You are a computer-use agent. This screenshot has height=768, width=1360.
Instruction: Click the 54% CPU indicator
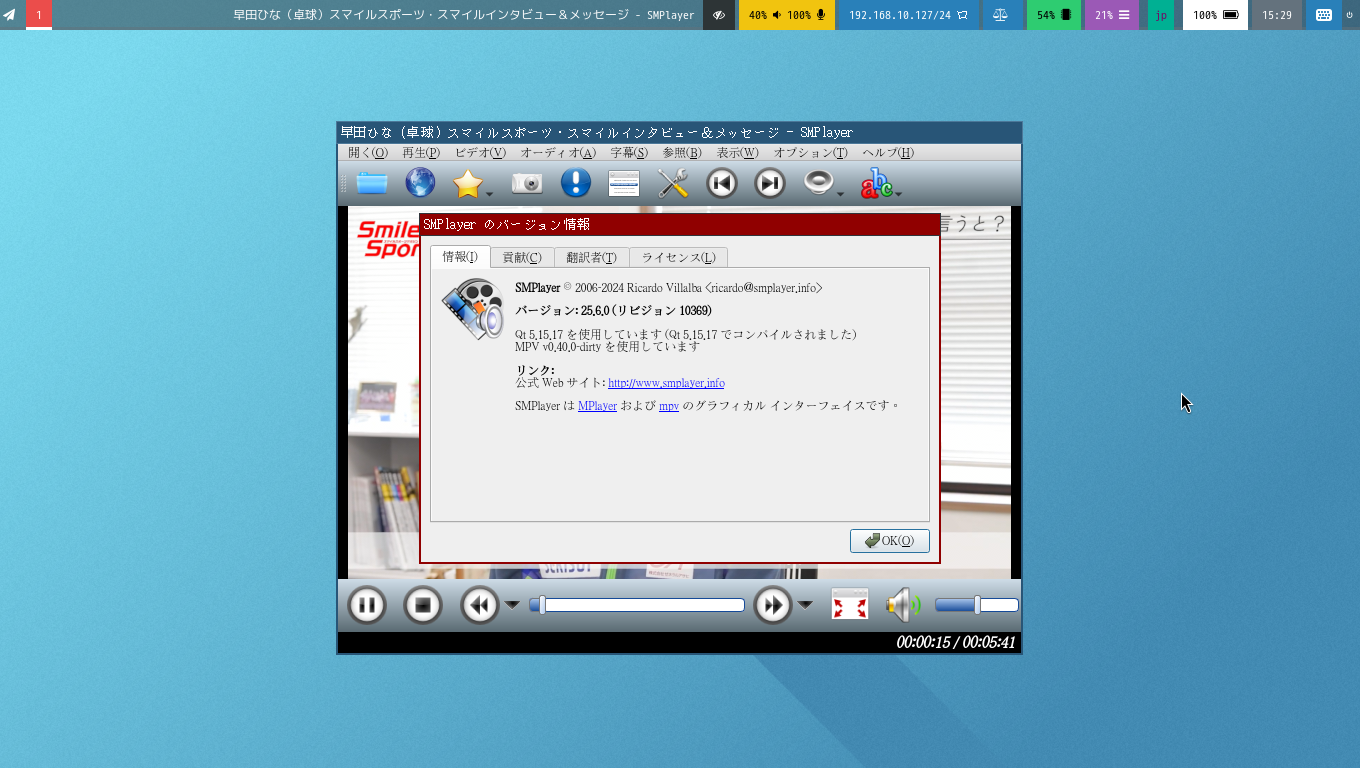[1054, 15]
